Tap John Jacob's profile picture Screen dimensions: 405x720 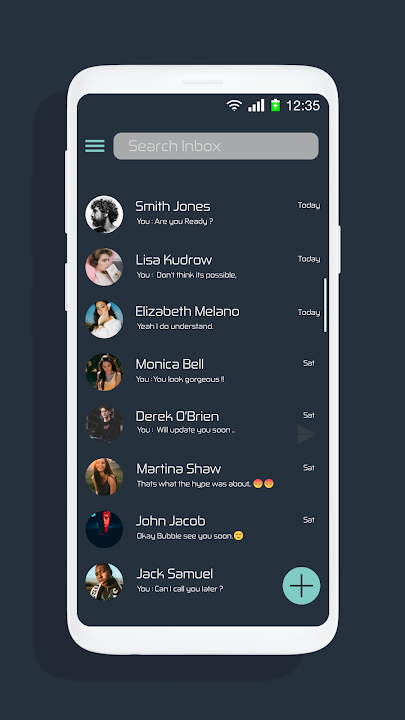click(104, 529)
